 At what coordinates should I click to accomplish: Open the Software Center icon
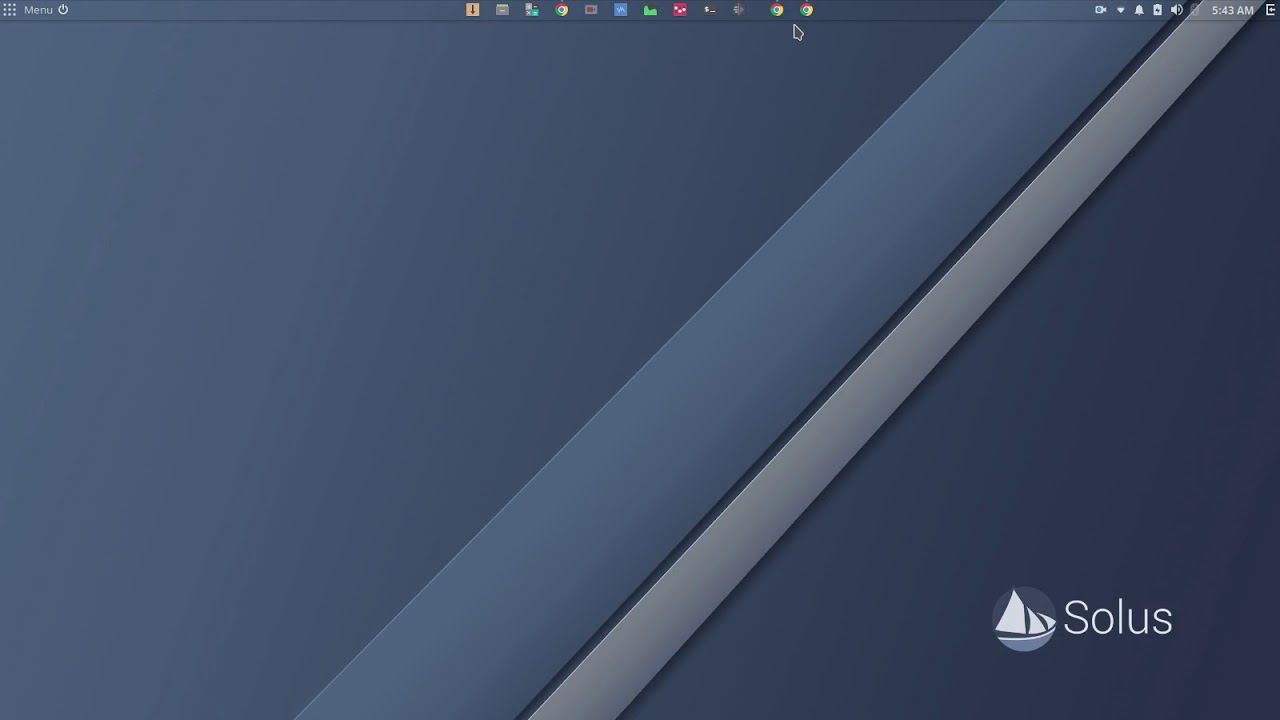pos(531,9)
